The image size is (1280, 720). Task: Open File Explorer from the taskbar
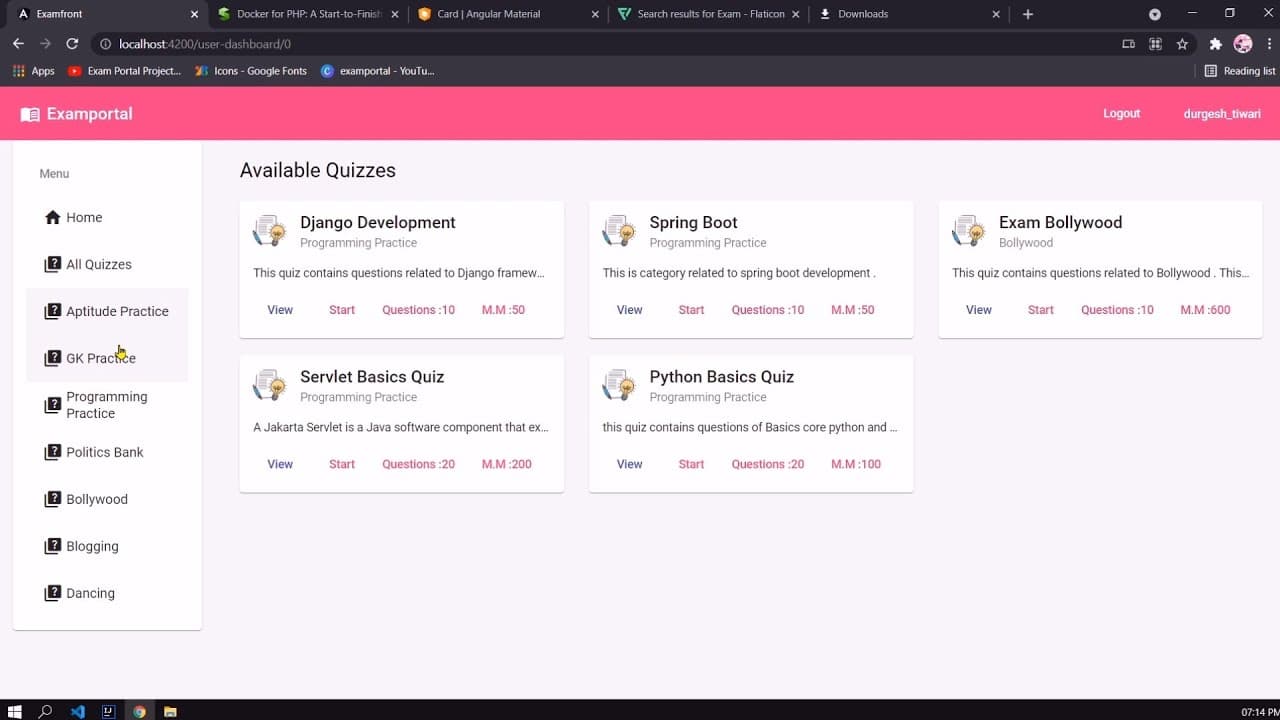click(170, 712)
